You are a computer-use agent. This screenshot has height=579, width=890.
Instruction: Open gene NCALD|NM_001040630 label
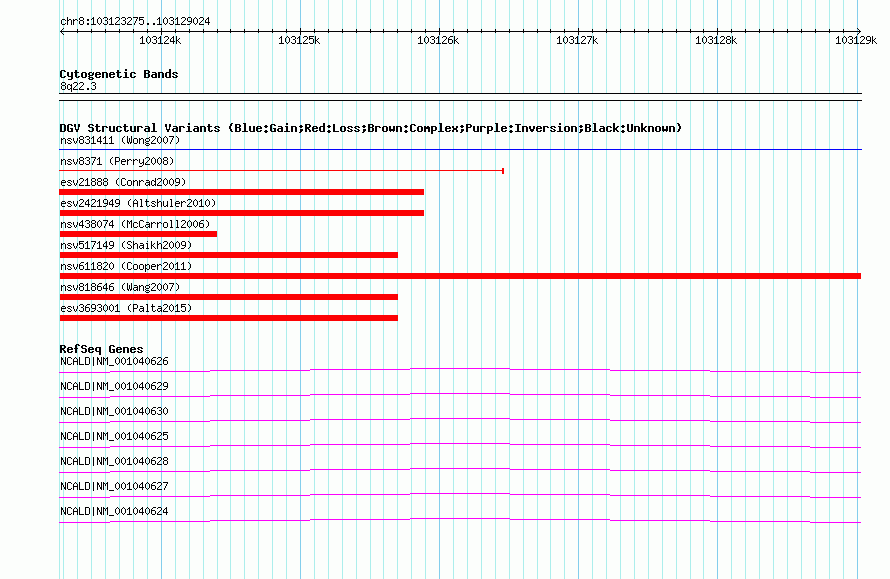[114, 412]
